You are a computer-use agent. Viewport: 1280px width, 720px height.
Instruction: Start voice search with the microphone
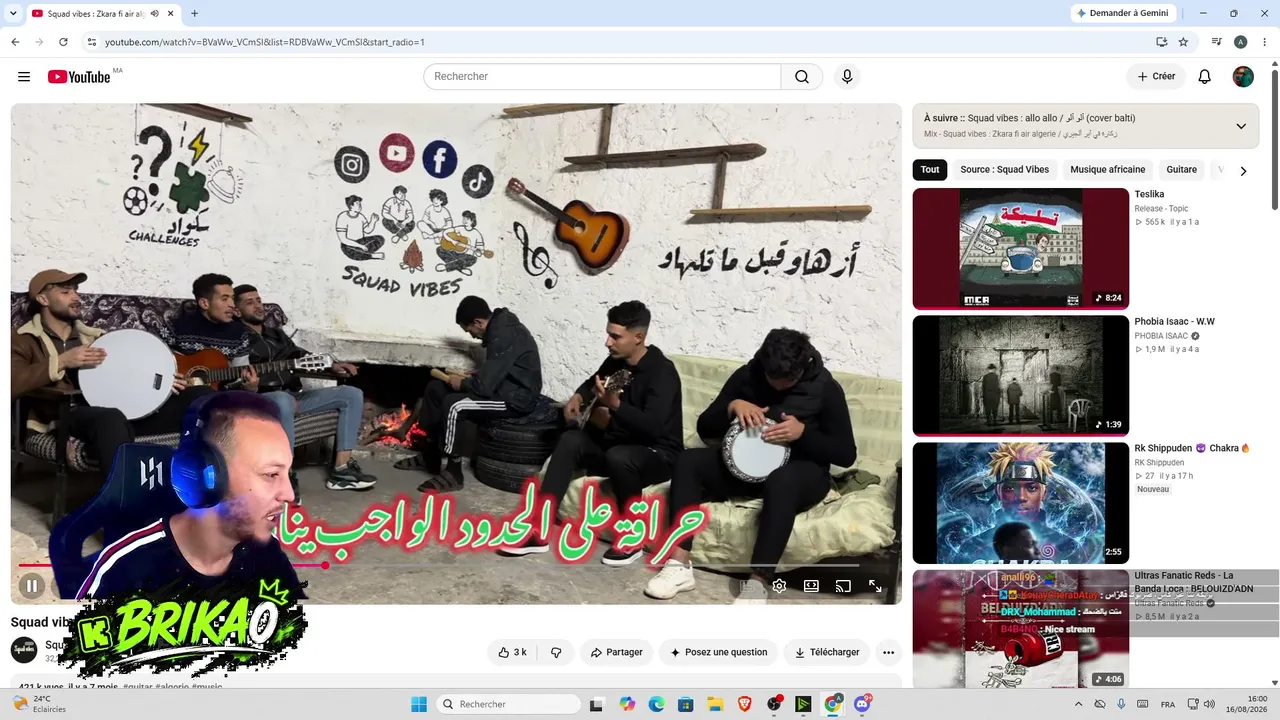coord(847,77)
